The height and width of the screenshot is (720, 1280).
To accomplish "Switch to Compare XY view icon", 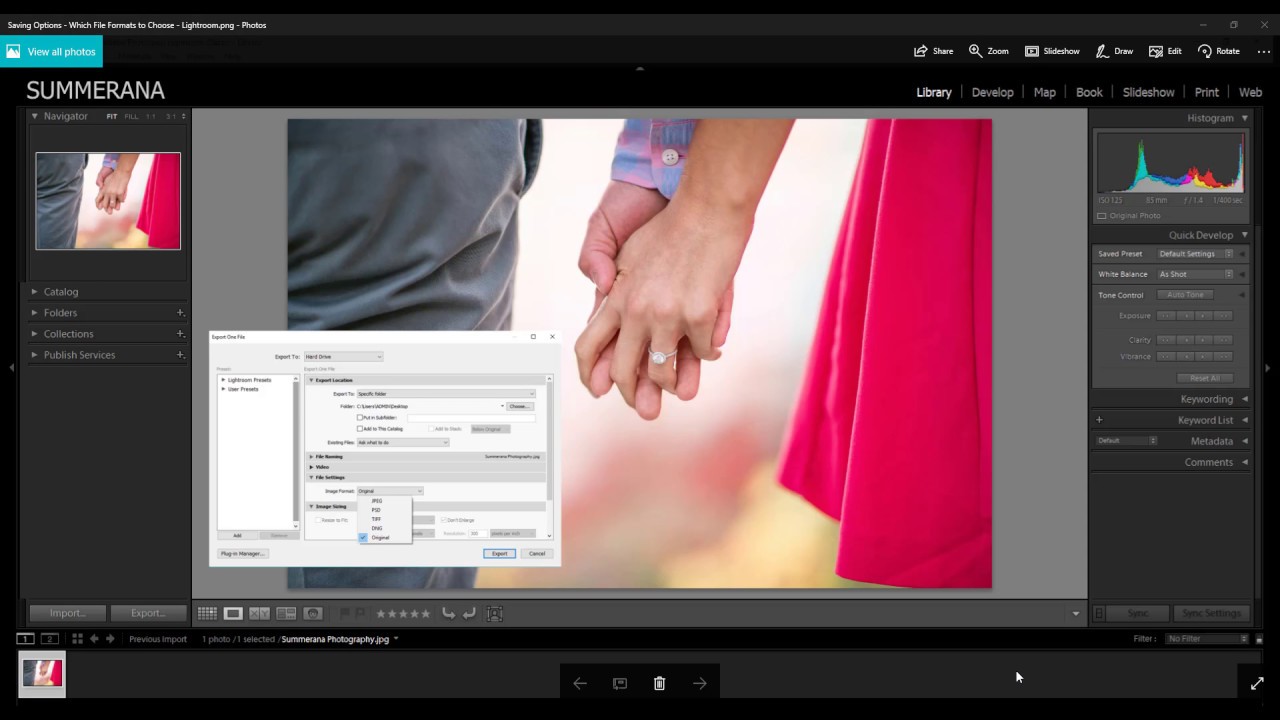I will (259, 614).
